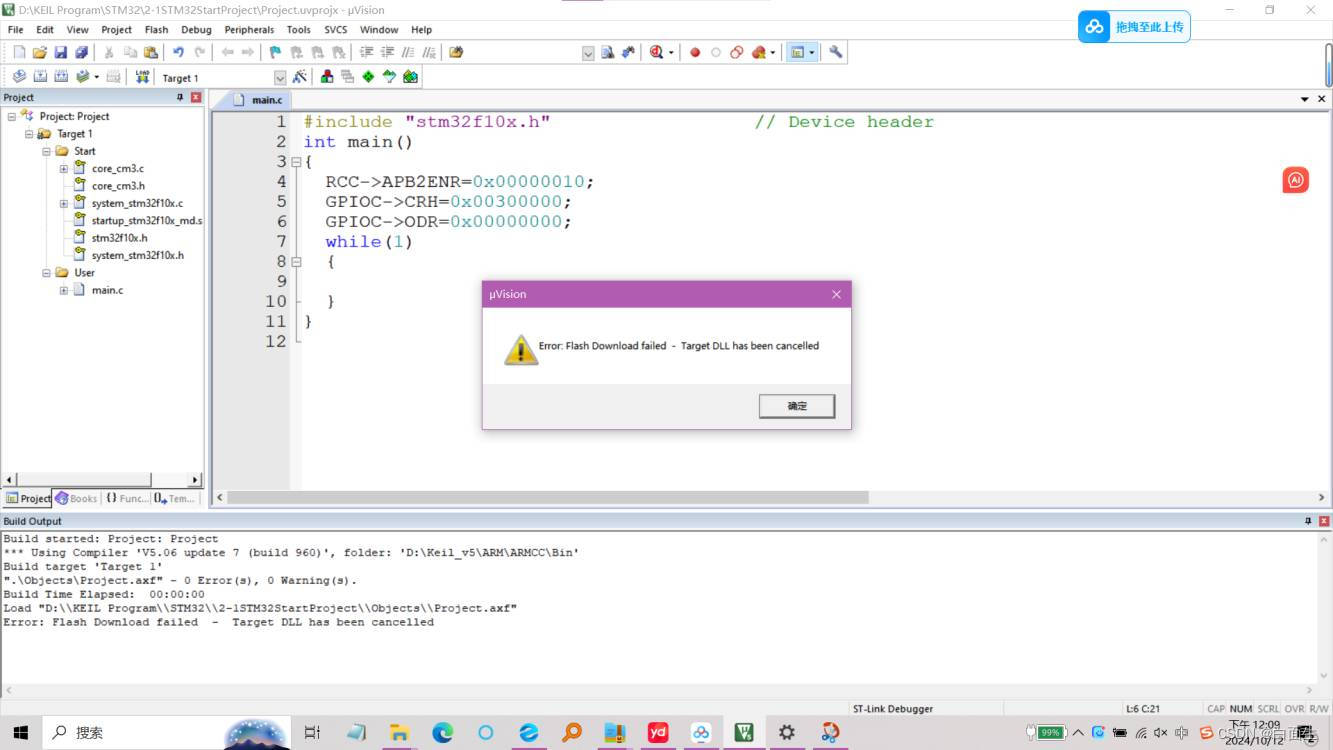Open the Debug menu
Viewport: 1333px width, 750px height.
[x=196, y=30]
